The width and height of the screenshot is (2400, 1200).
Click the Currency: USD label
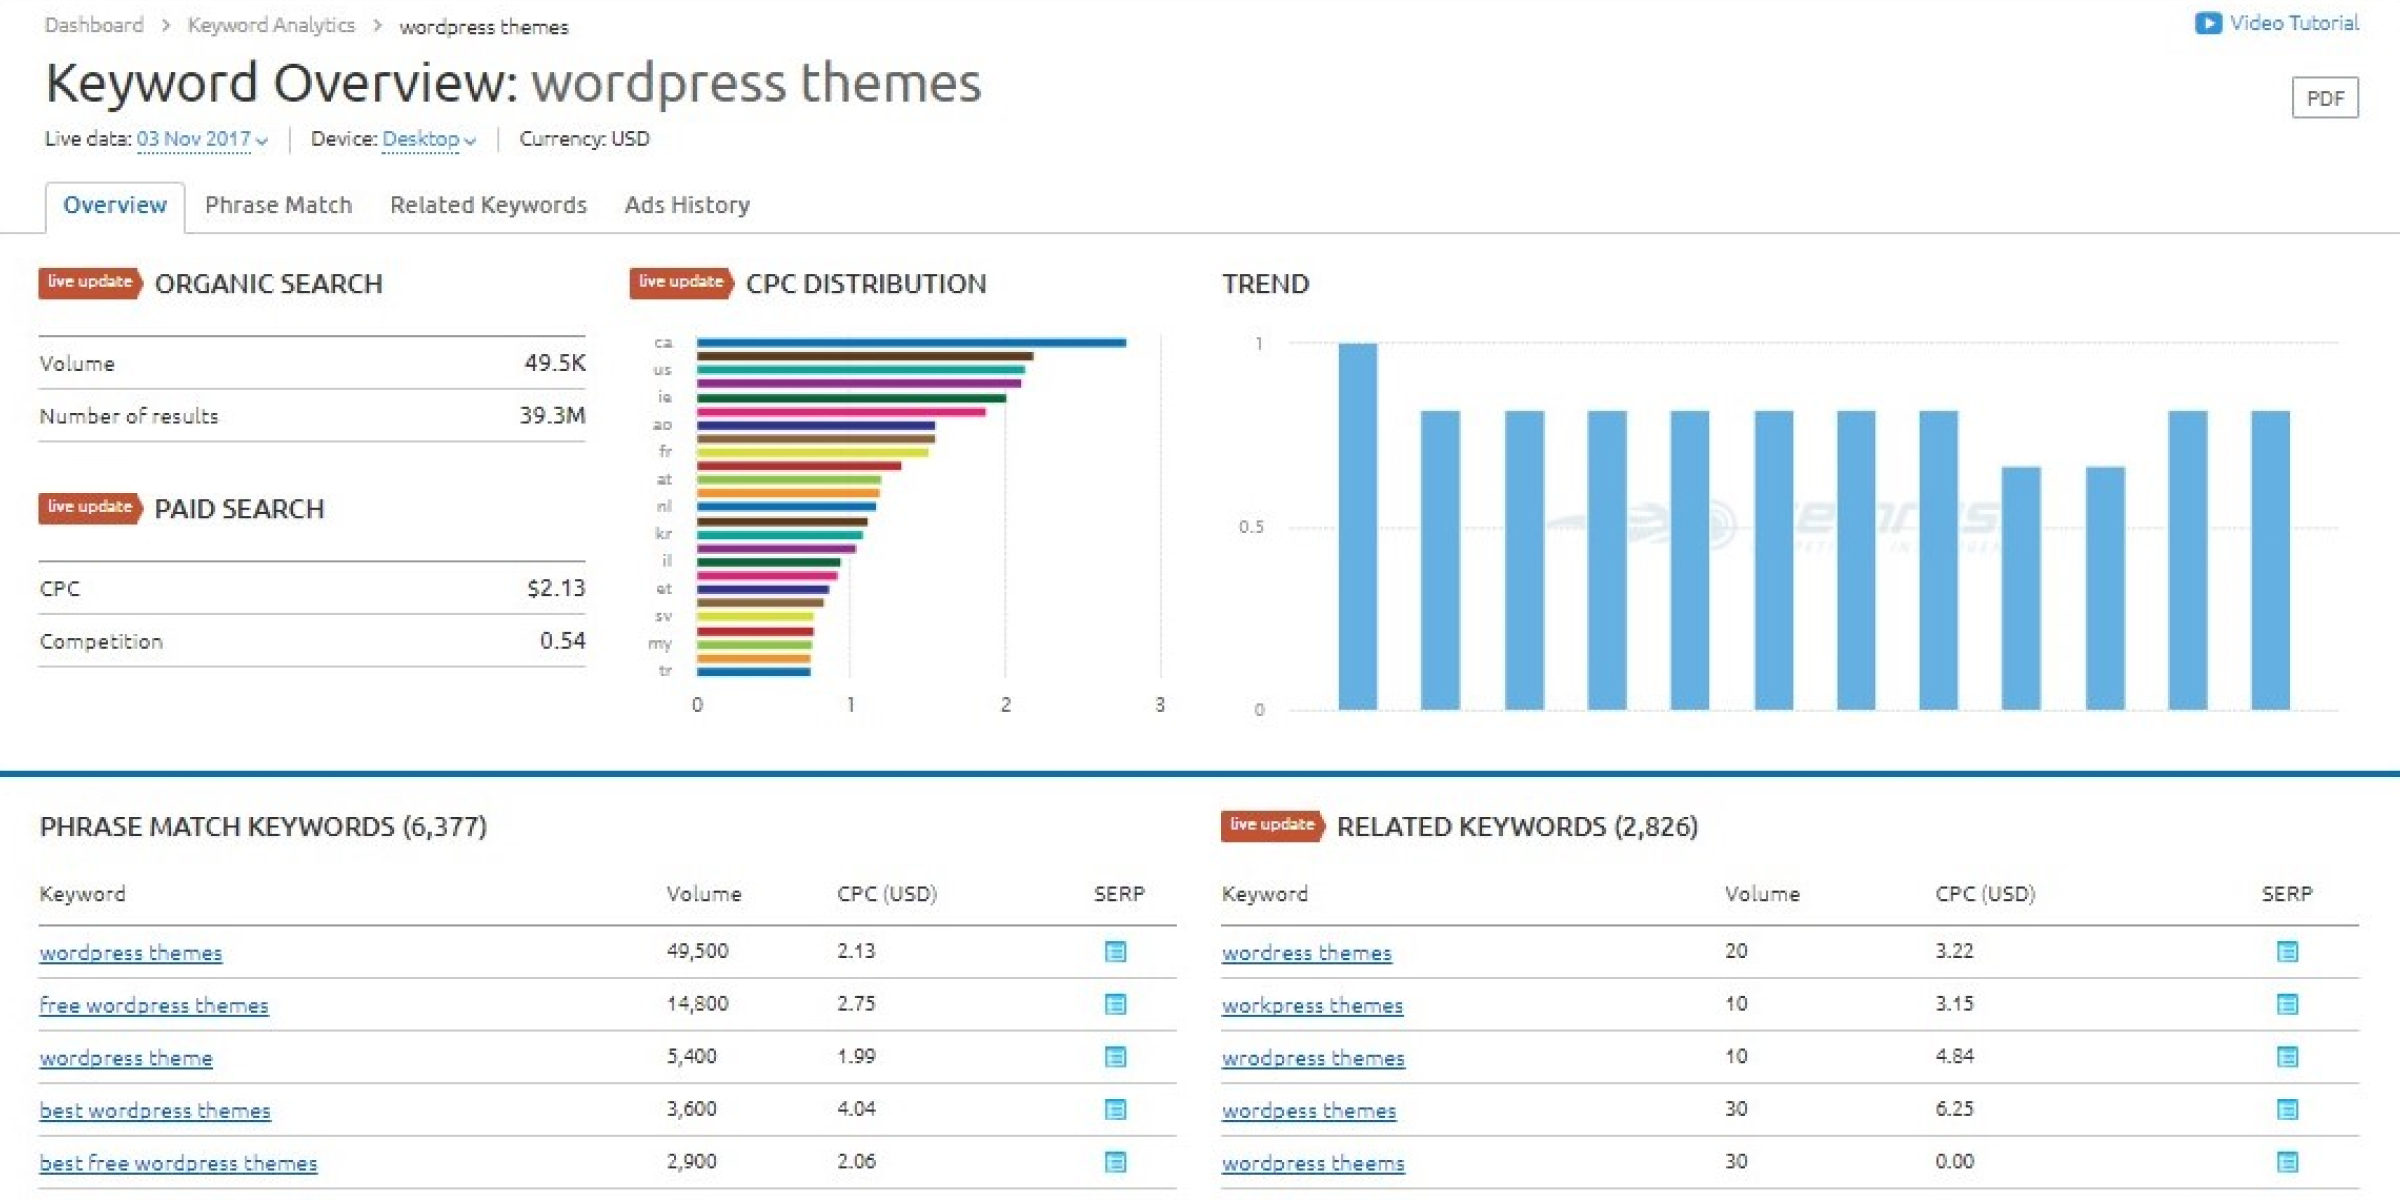pyautogui.click(x=584, y=139)
